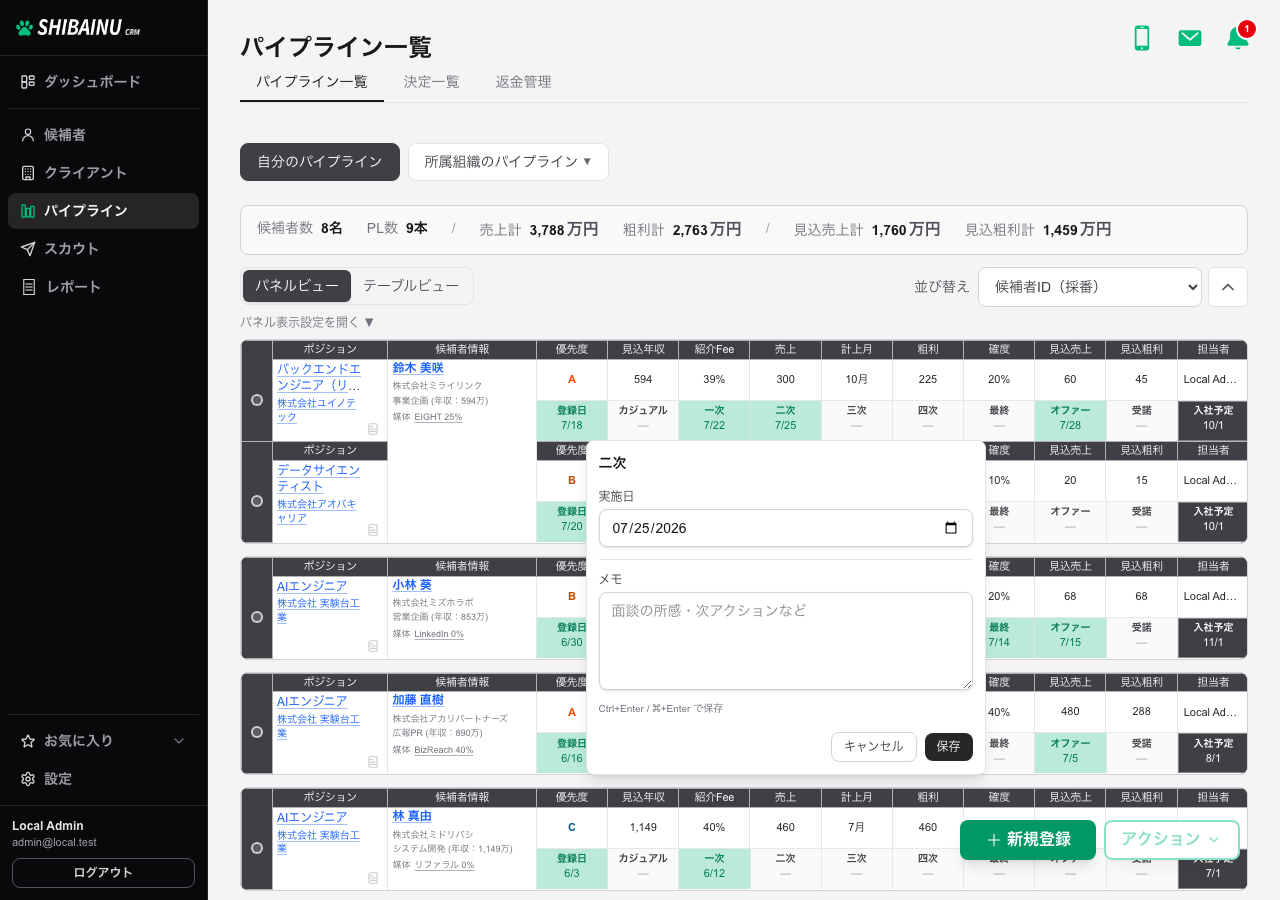Screen dimensions: 1280x900
Task: Open the 並び替え sort select box
Action: [1090, 287]
